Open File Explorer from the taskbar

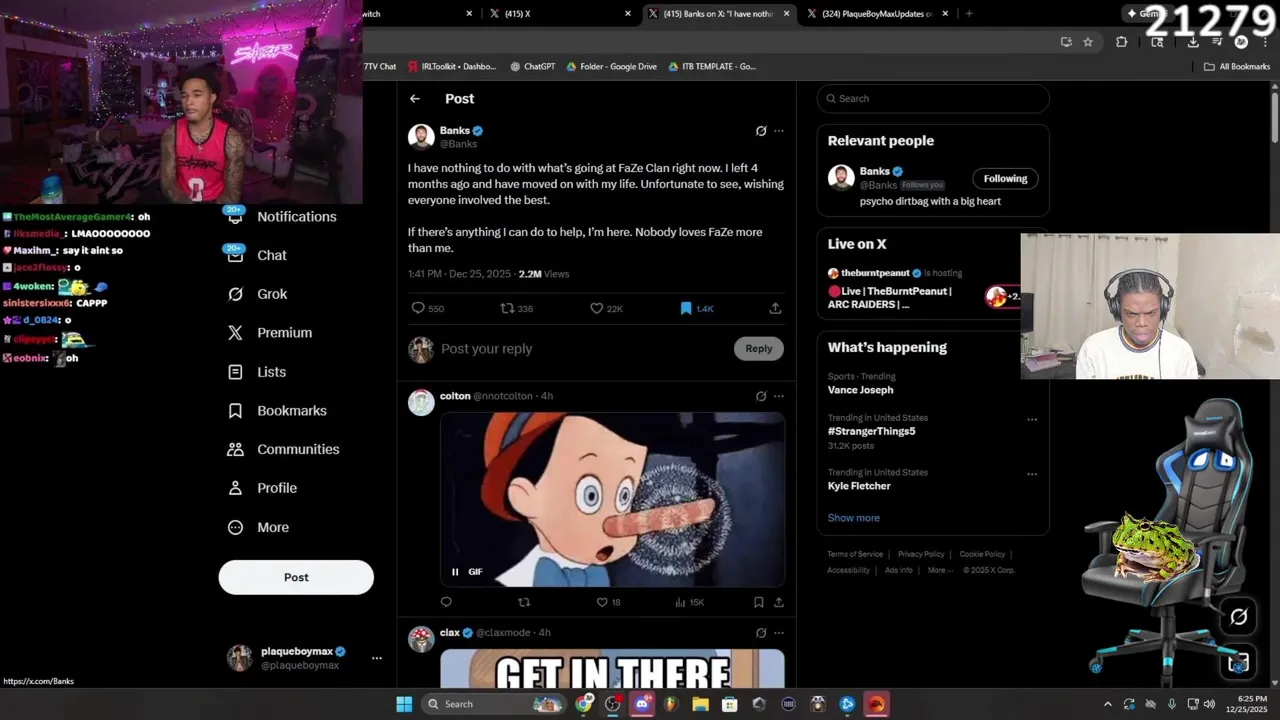pos(701,704)
